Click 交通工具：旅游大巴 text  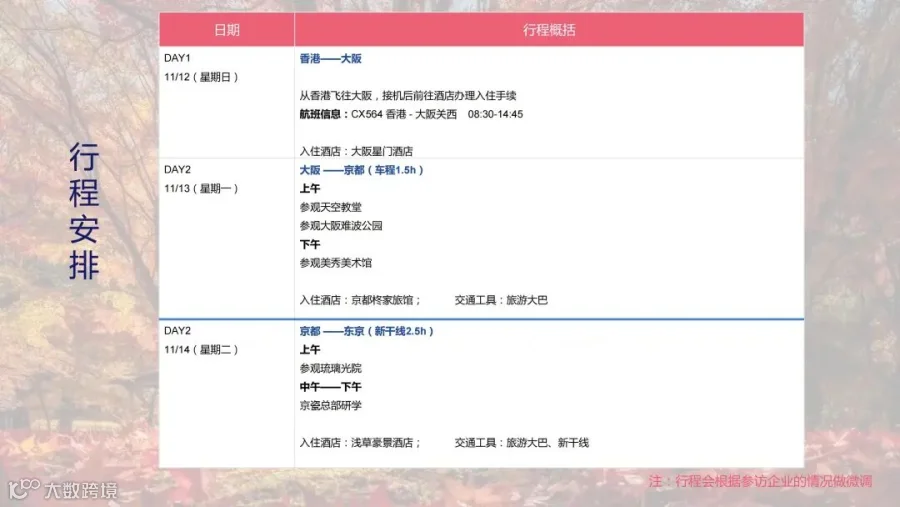click(501, 300)
